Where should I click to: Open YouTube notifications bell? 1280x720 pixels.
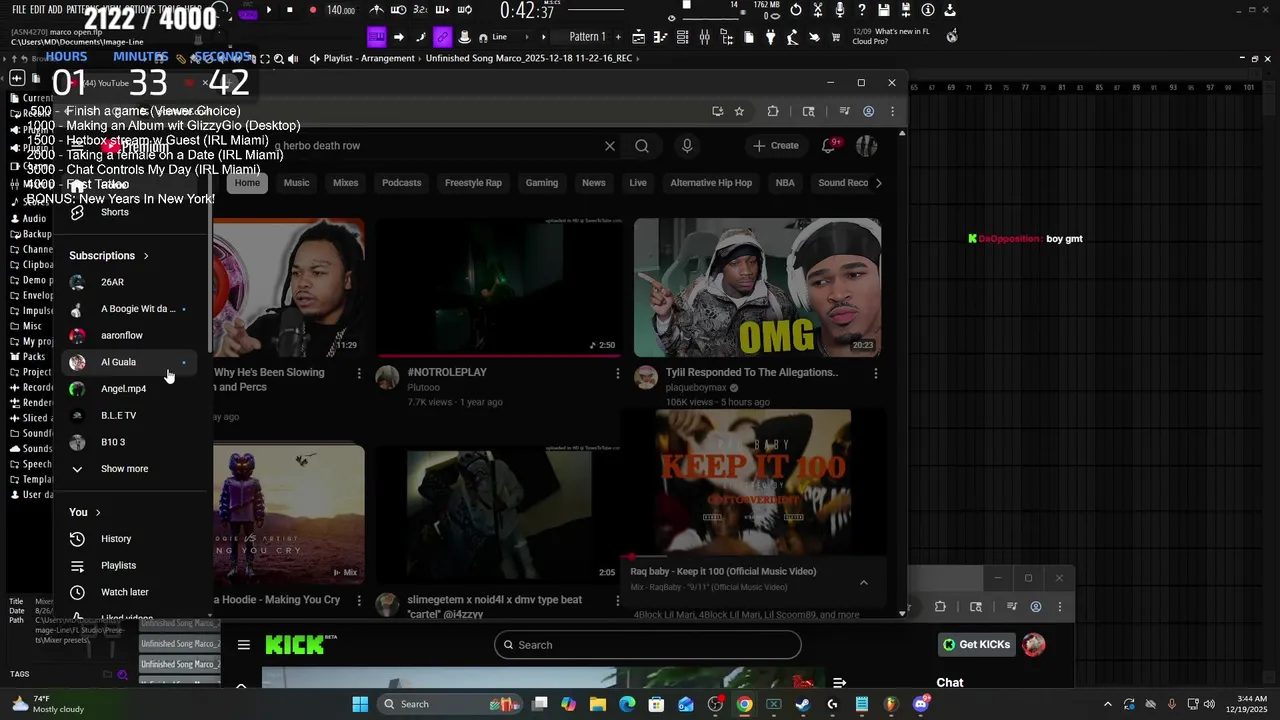click(x=829, y=146)
